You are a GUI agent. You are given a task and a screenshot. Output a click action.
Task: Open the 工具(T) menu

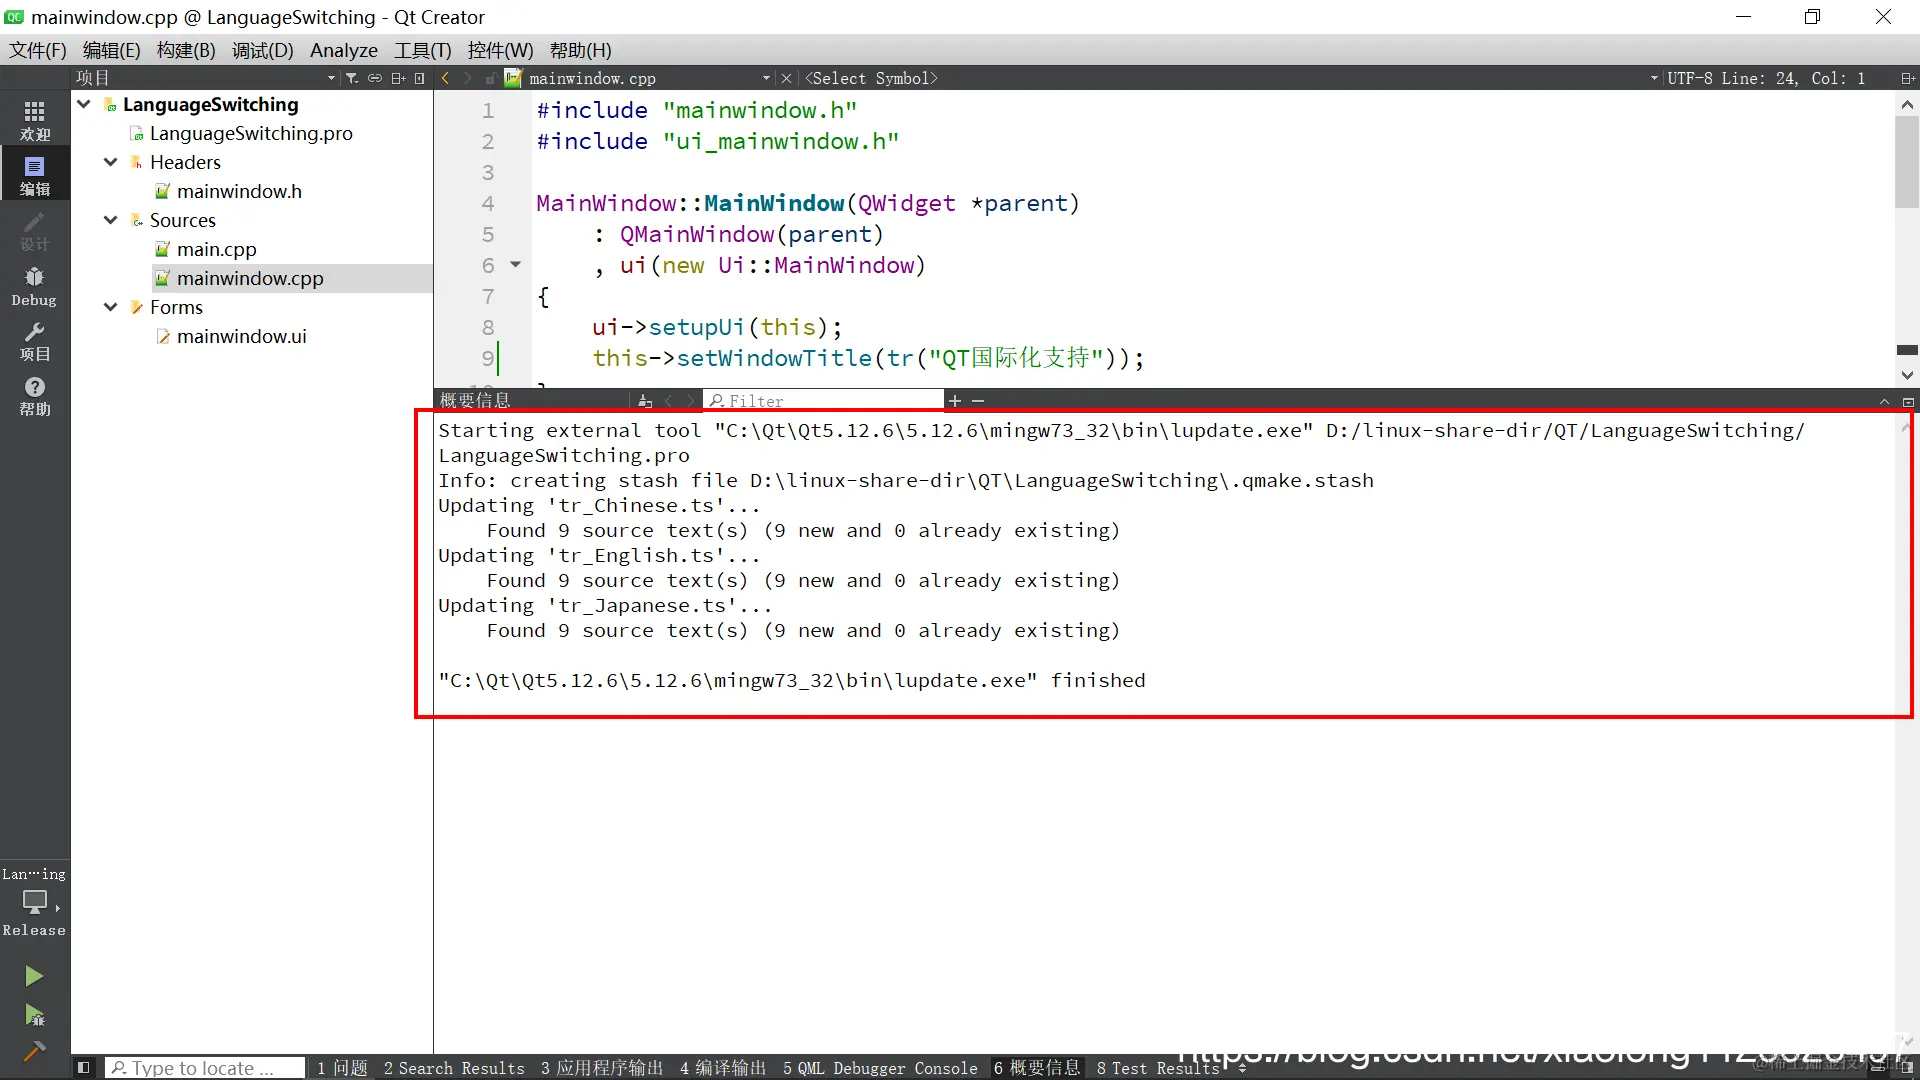422,50
